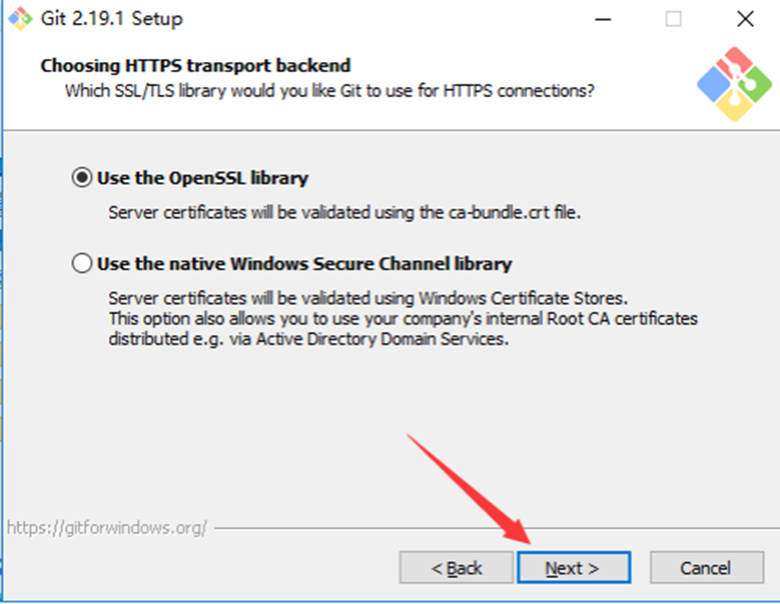Click the "Choosing HTTPS transport backend" heading
Viewport: 780px width, 604px height.
tap(195, 66)
